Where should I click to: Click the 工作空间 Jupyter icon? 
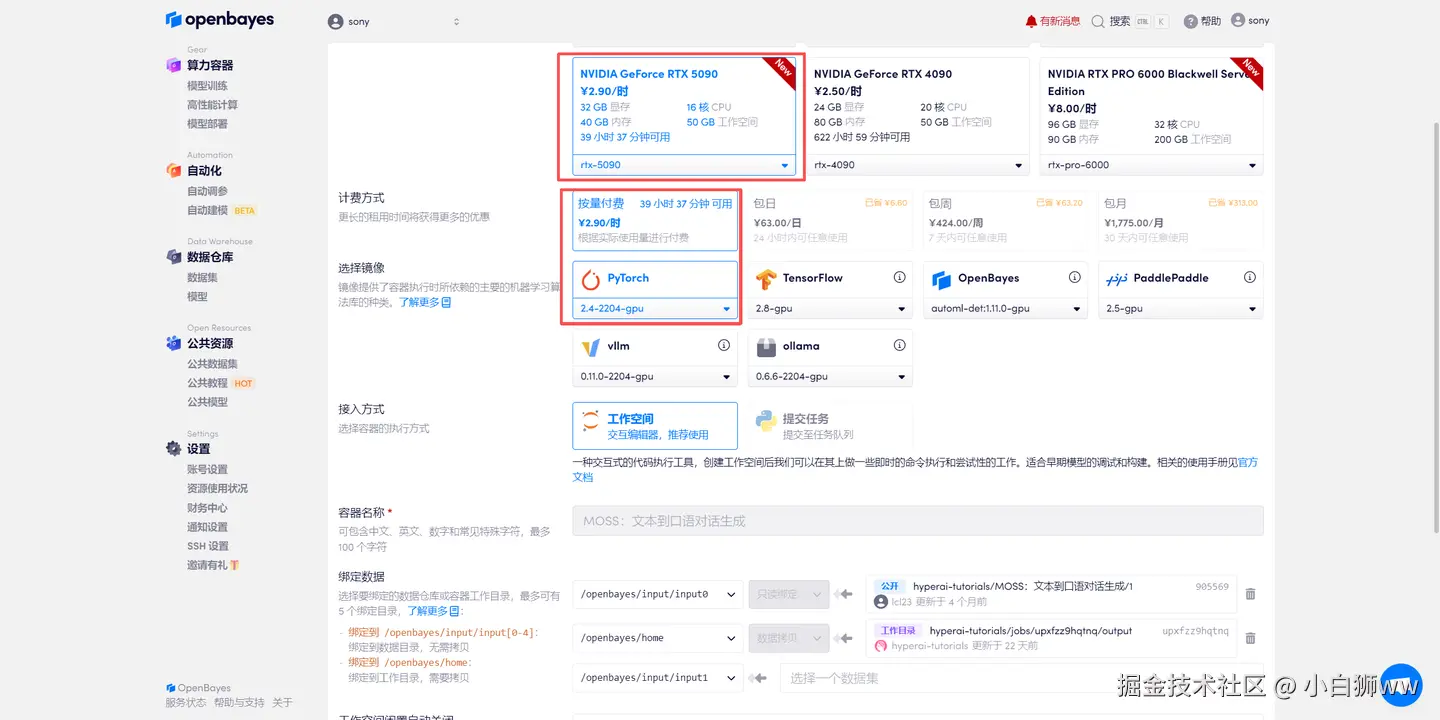pyautogui.click(x=591, y=421)
